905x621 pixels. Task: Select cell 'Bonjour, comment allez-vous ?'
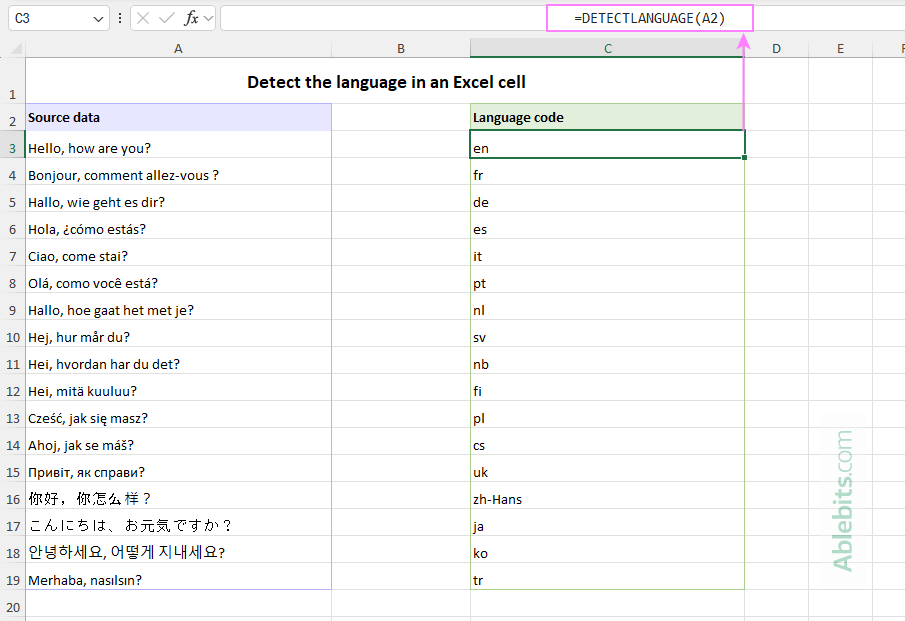pyautogui.click(x=178, y=171)
